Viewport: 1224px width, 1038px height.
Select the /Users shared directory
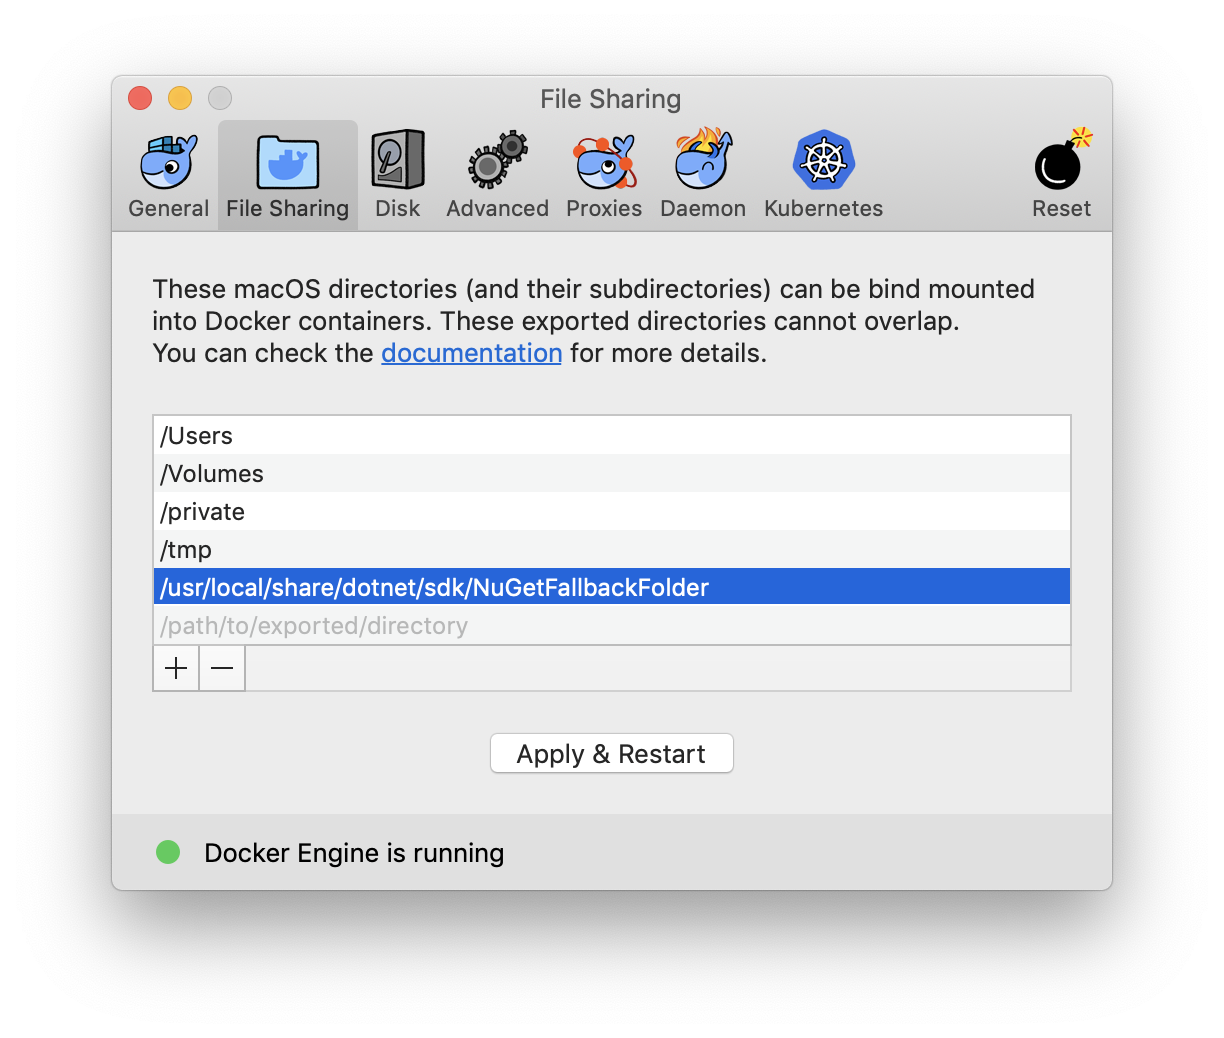pos(400,435)
